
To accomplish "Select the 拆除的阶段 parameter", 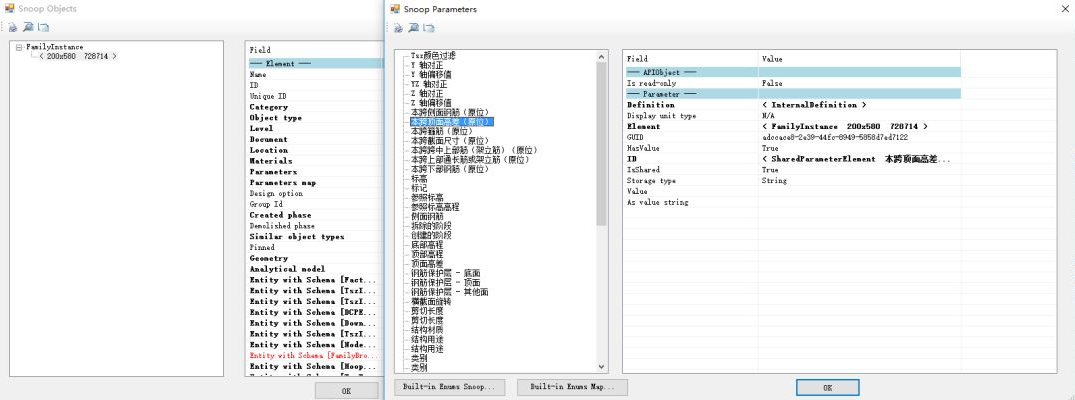I will pyautogui.click(x=431, y=225).
